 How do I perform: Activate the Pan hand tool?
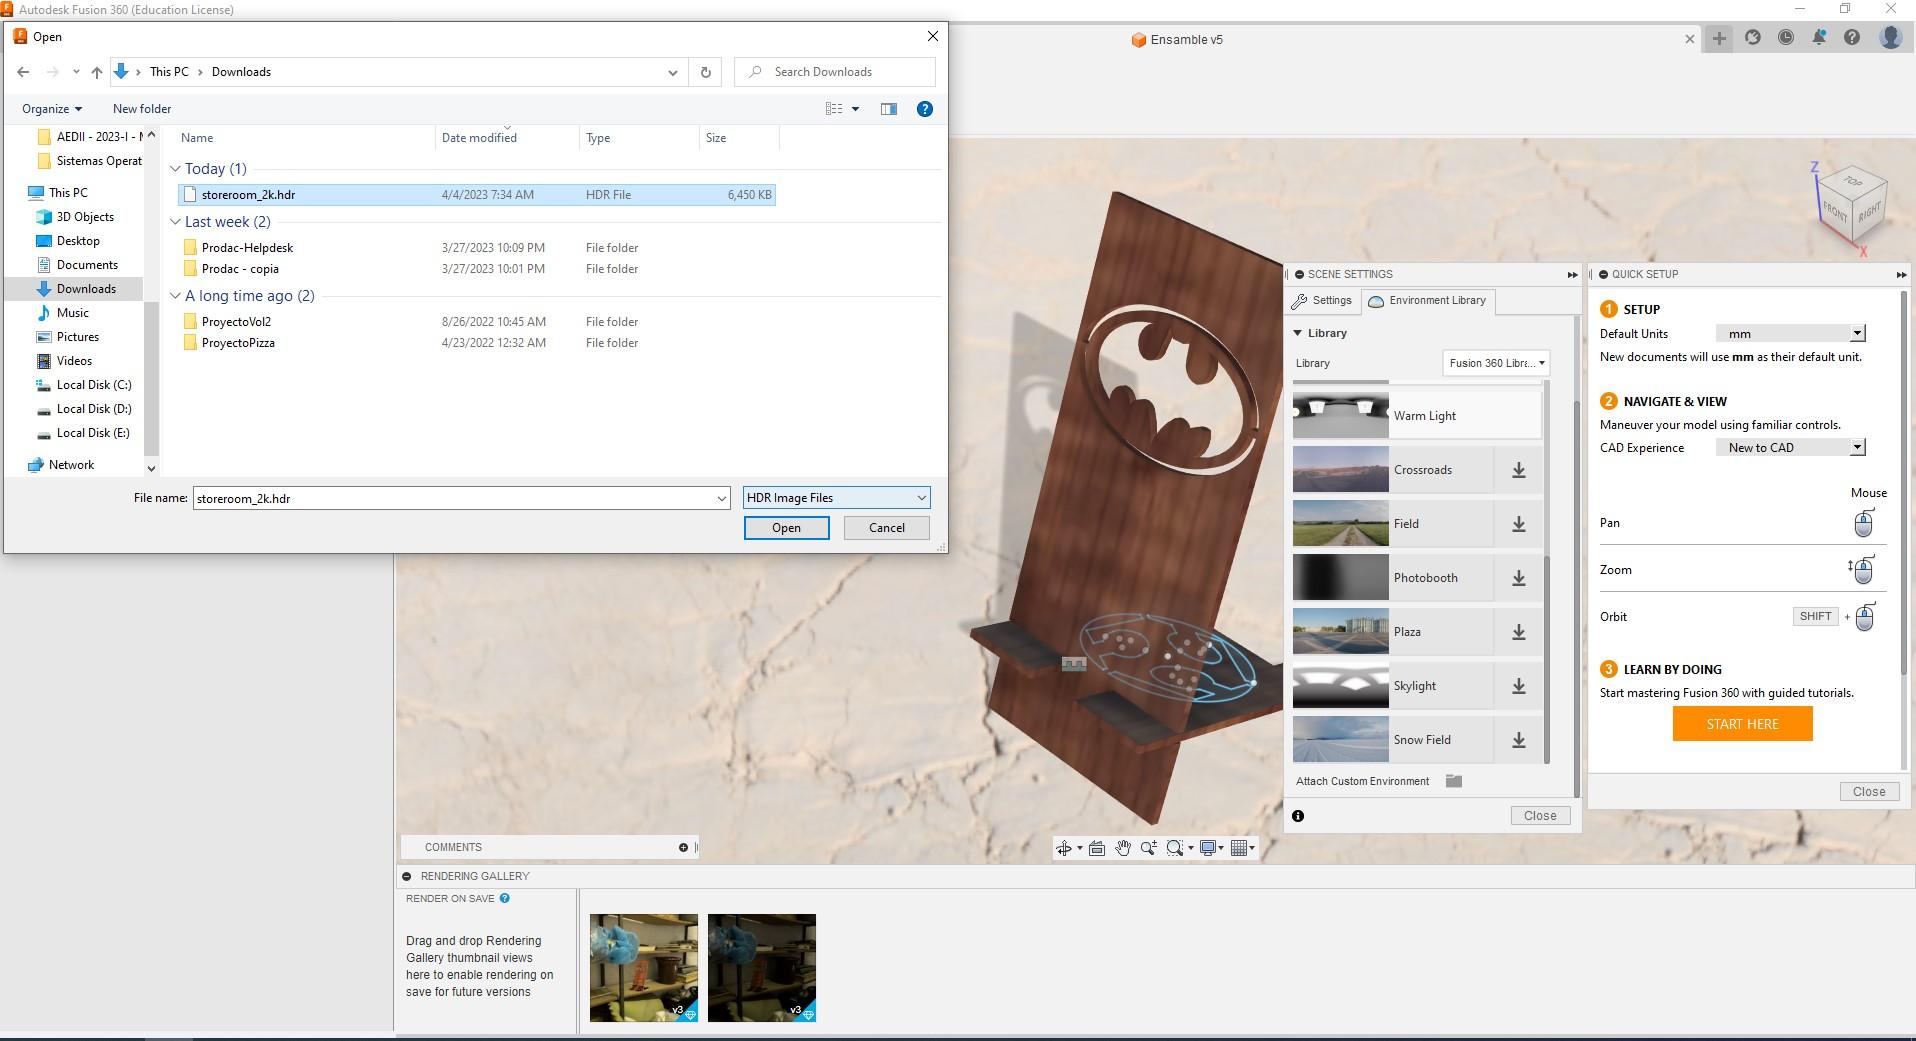pos(1123,848)
